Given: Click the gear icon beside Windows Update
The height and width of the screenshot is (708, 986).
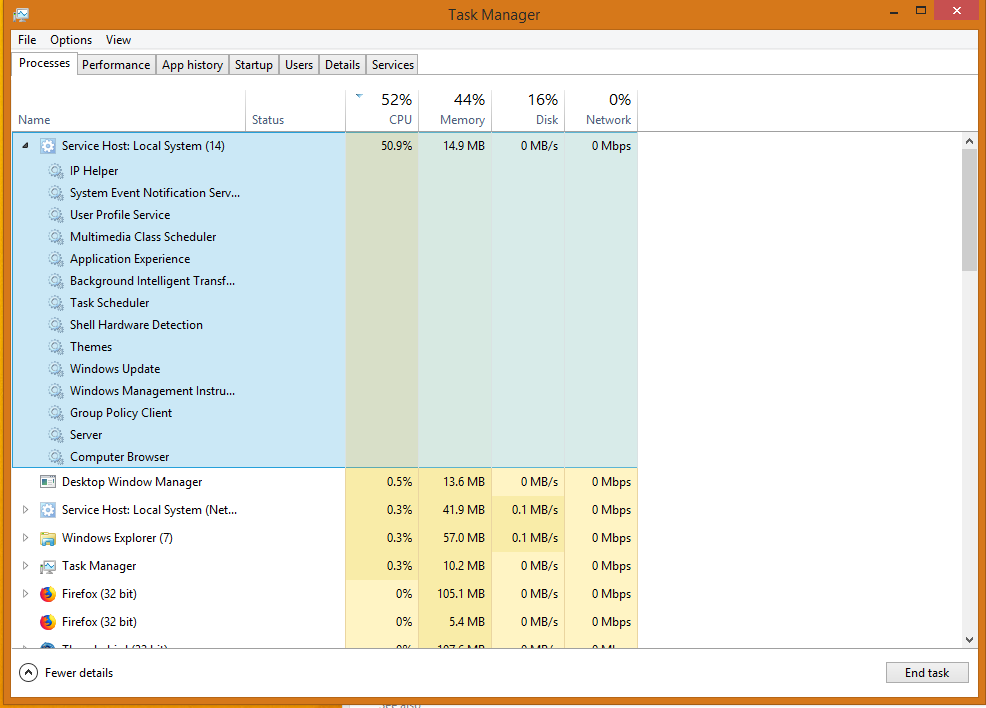Looking at the screenshot, I should point(56,369).
